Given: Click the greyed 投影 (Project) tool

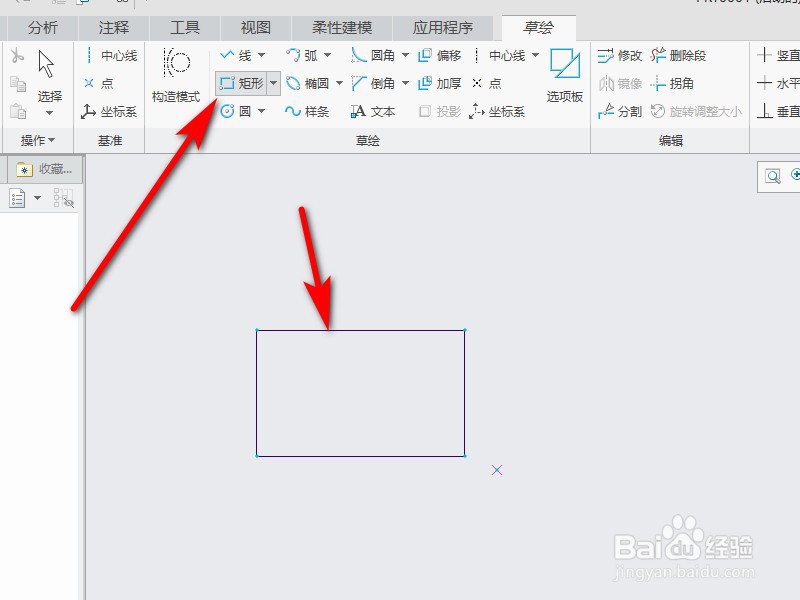Looking at the screenshot, I should click(x=439, y=111).
